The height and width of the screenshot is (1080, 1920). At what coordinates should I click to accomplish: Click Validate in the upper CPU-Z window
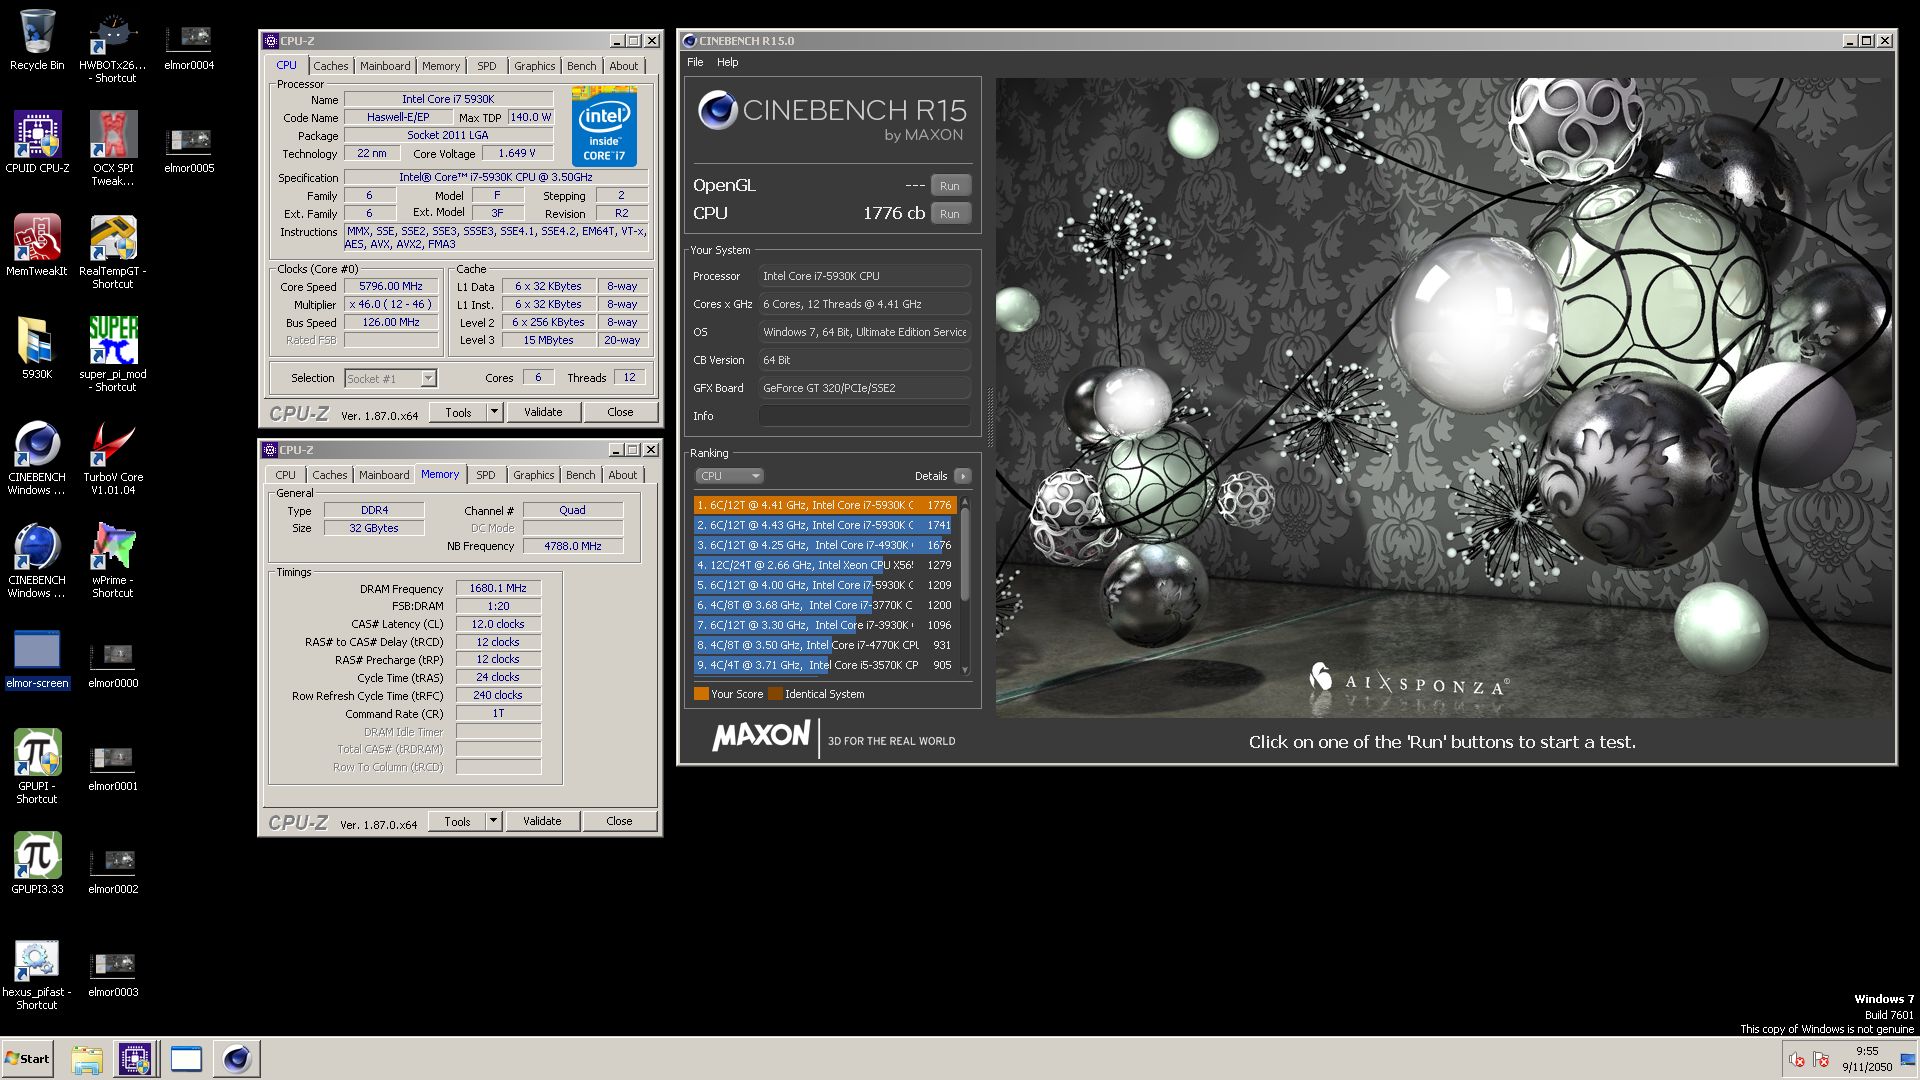[x=543, y=412]
